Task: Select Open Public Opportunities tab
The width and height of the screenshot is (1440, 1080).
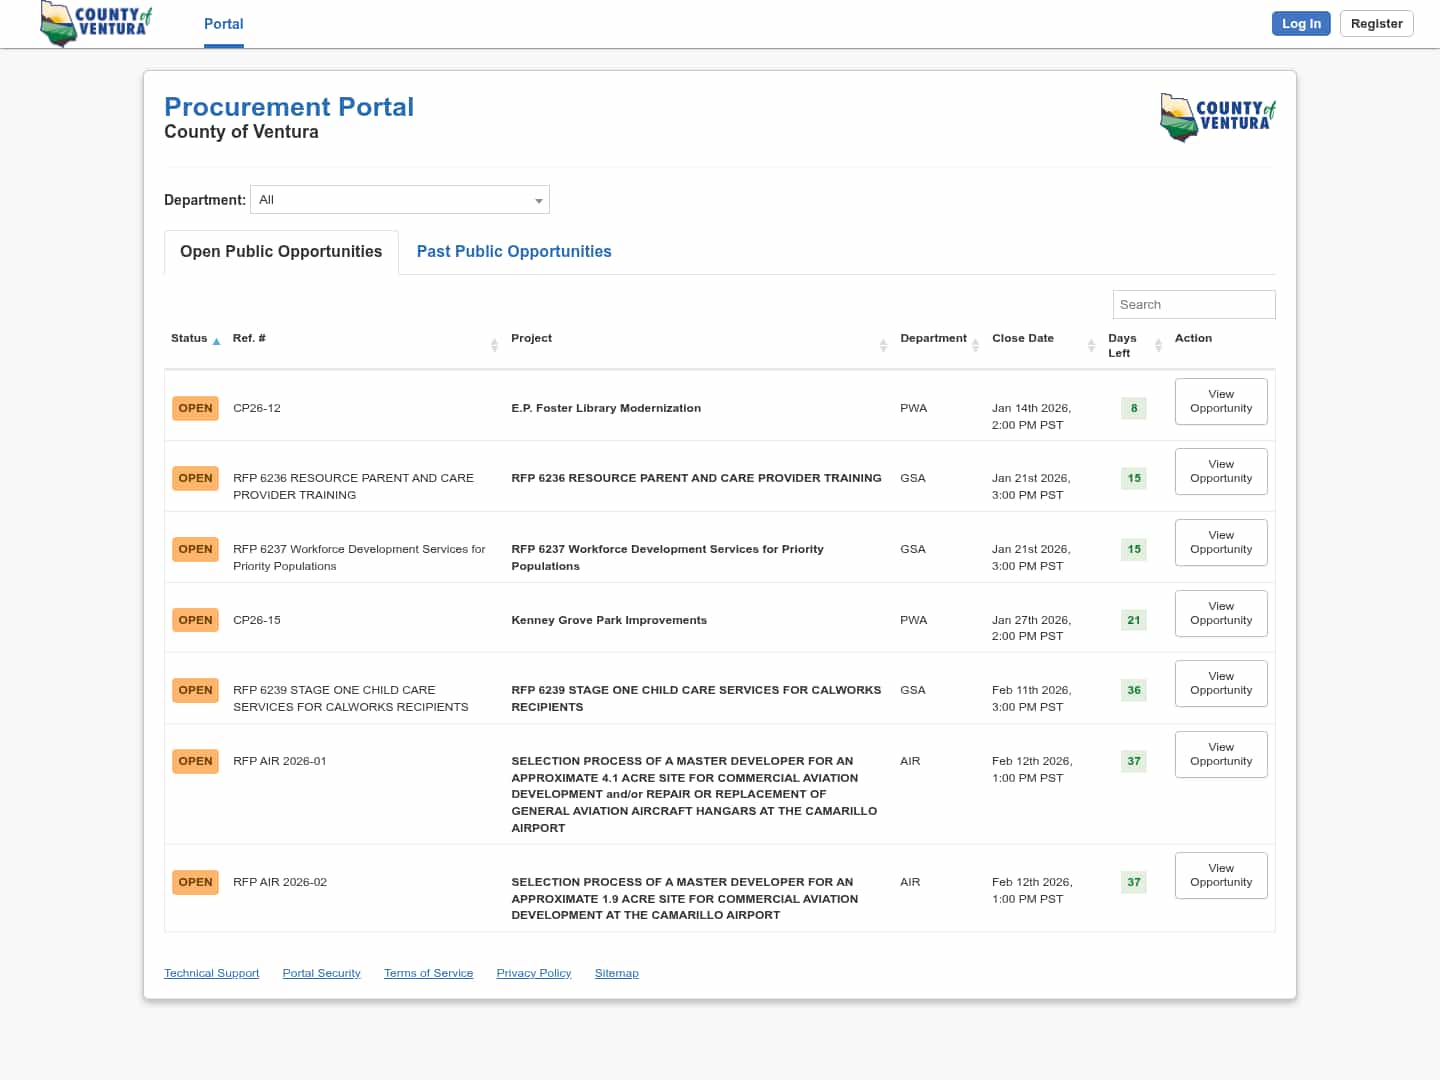Action: click(x=281, y=252)
